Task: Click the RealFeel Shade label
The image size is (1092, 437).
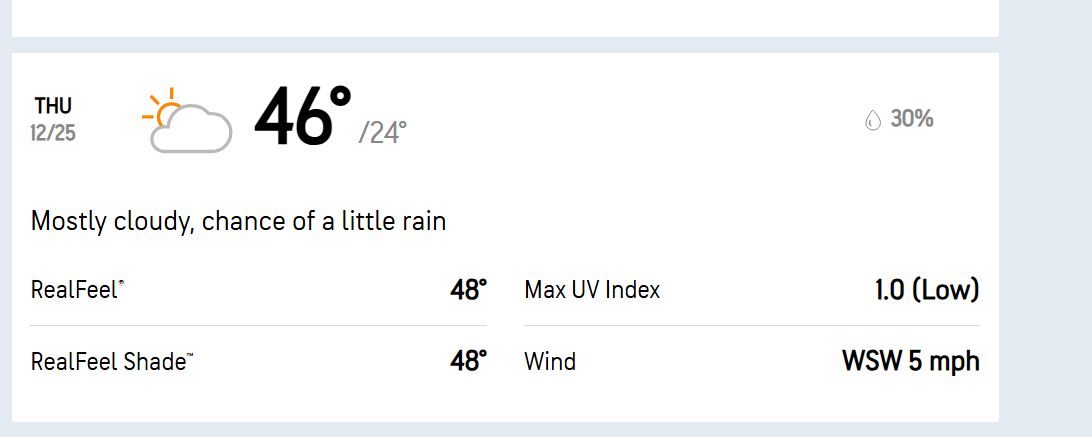Action: tap(109, 362)
